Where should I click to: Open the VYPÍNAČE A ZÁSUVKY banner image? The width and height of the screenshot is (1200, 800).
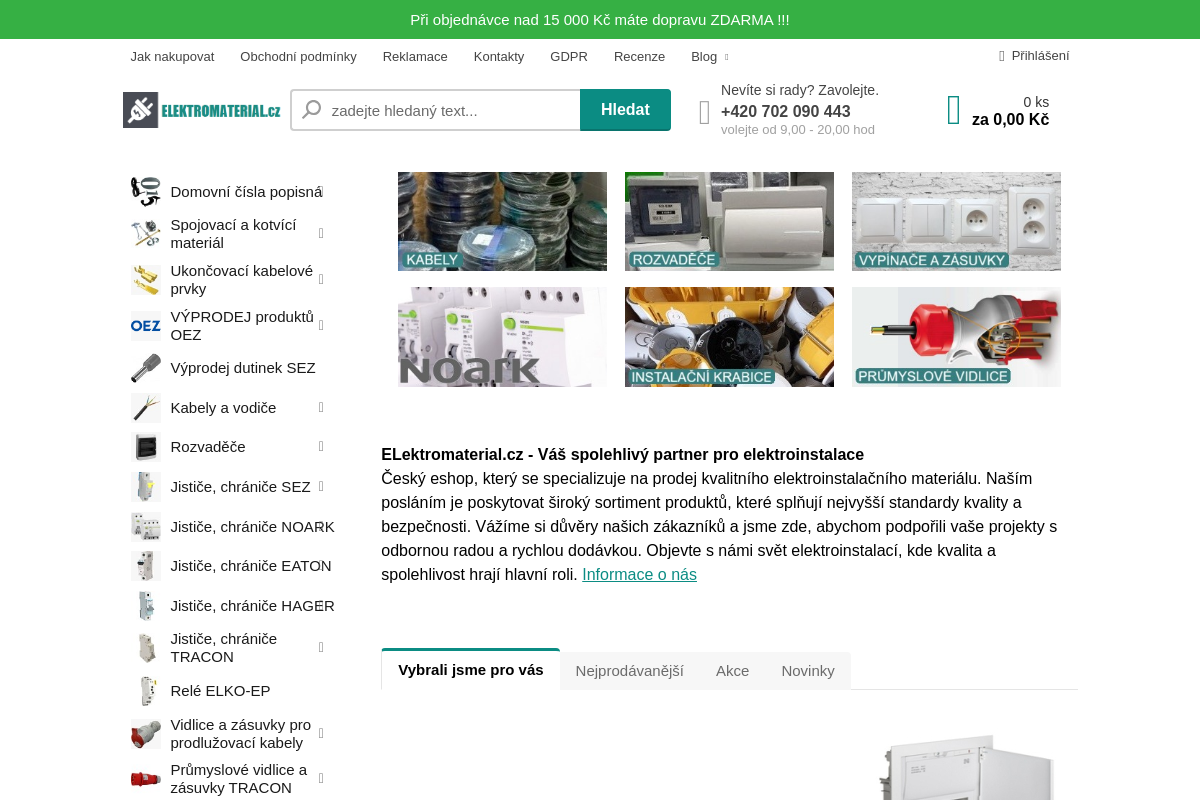(956, 221)
